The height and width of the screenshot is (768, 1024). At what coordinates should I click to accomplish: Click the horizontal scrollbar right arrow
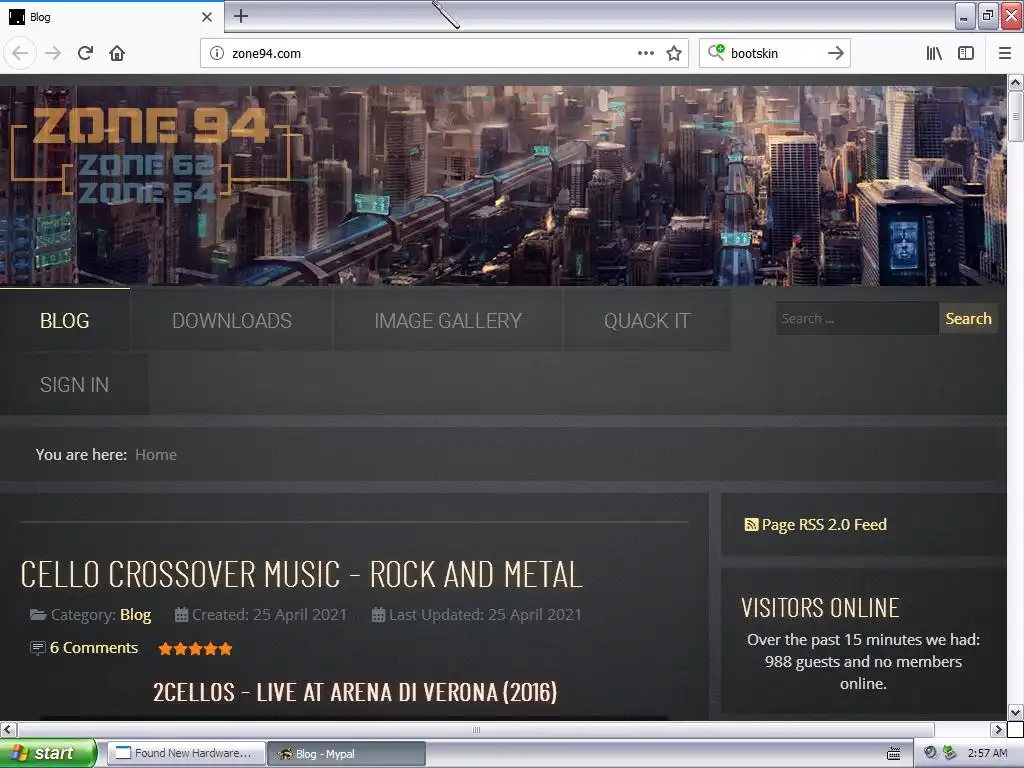point(998,729)
